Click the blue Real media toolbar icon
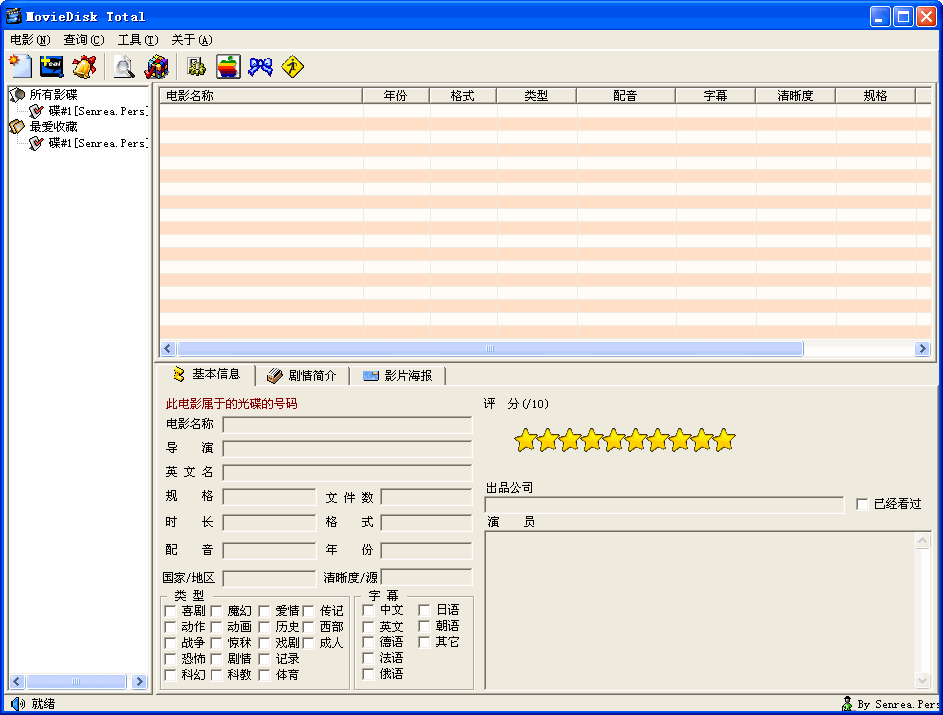The image size is (943, 715). 52,66
